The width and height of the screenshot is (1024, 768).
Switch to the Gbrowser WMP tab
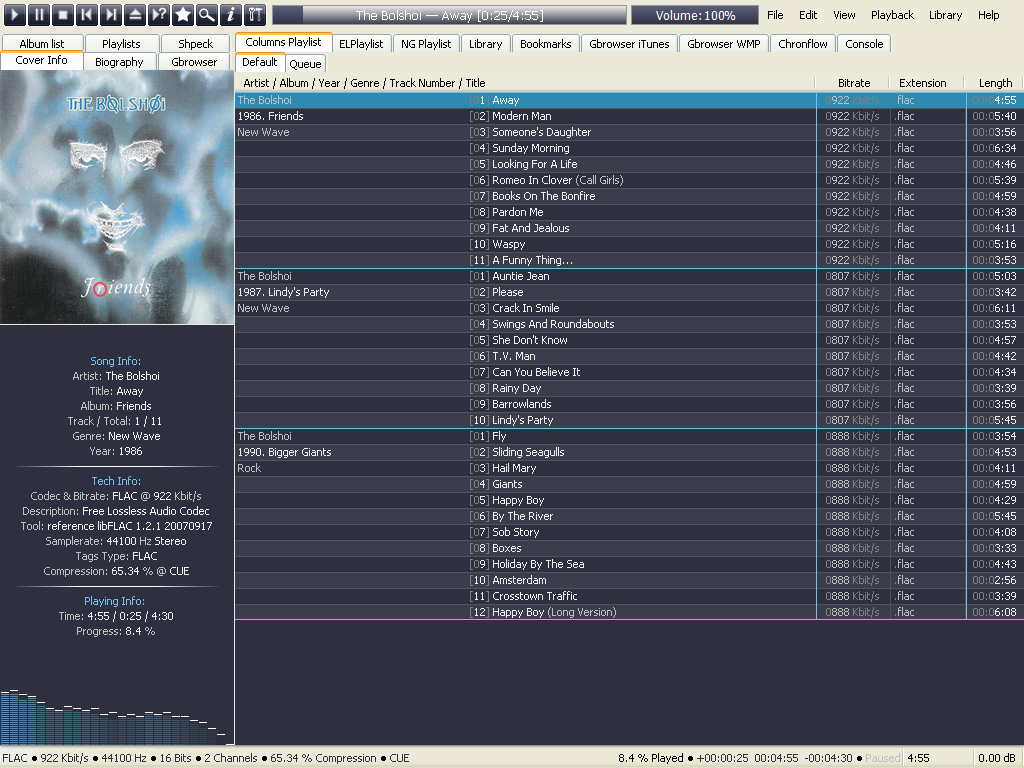(724, 44)
